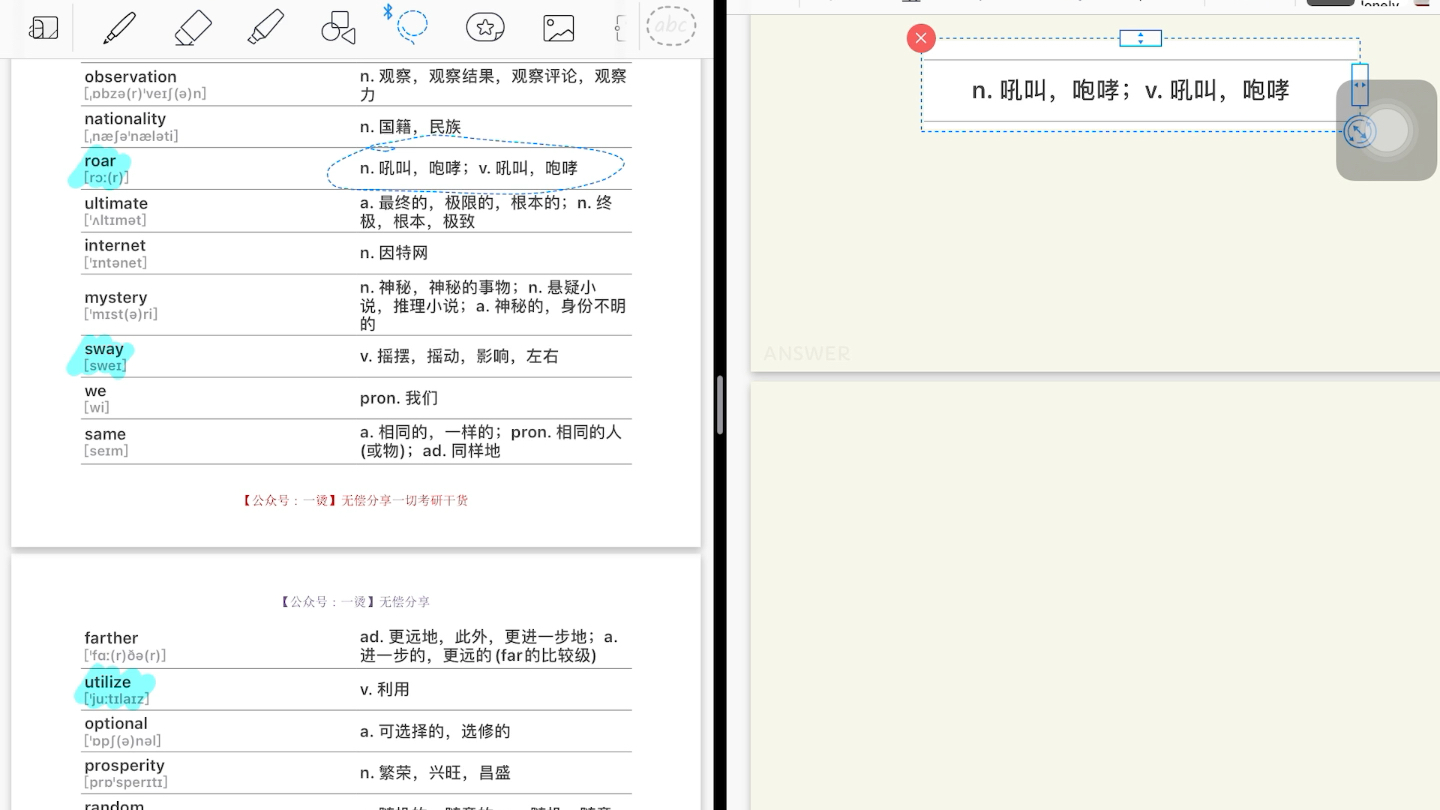Tap the phonetic "[ˈmɪst(ə)ri]" under mystery
The height and width of the screenshot is (810, 1440).
[121, 314]
